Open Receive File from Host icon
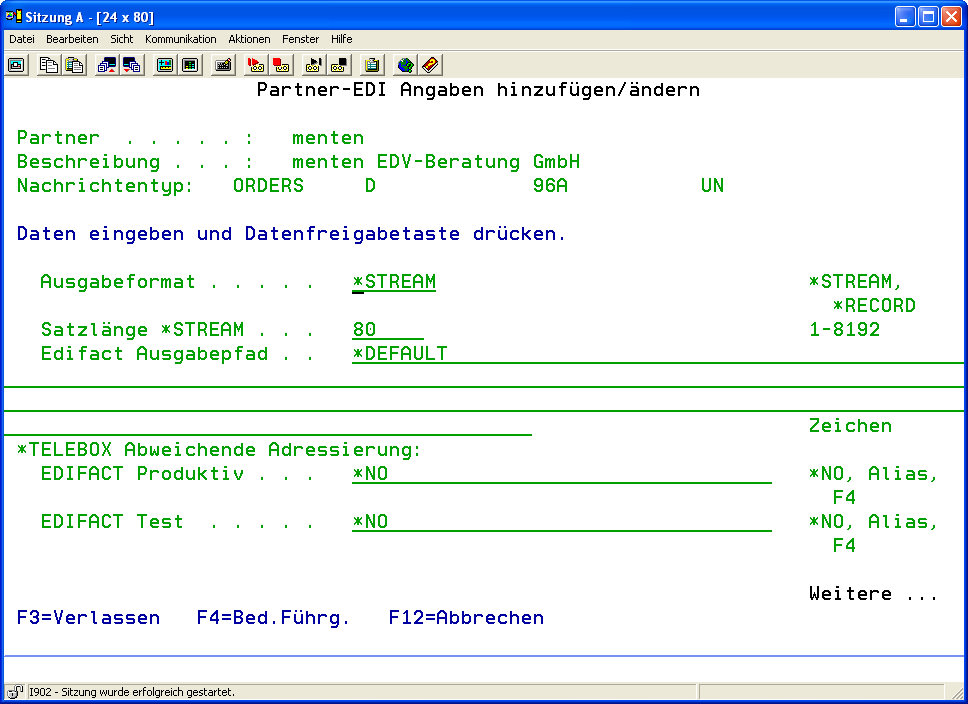Screen dimensions: 968x704 131,65
